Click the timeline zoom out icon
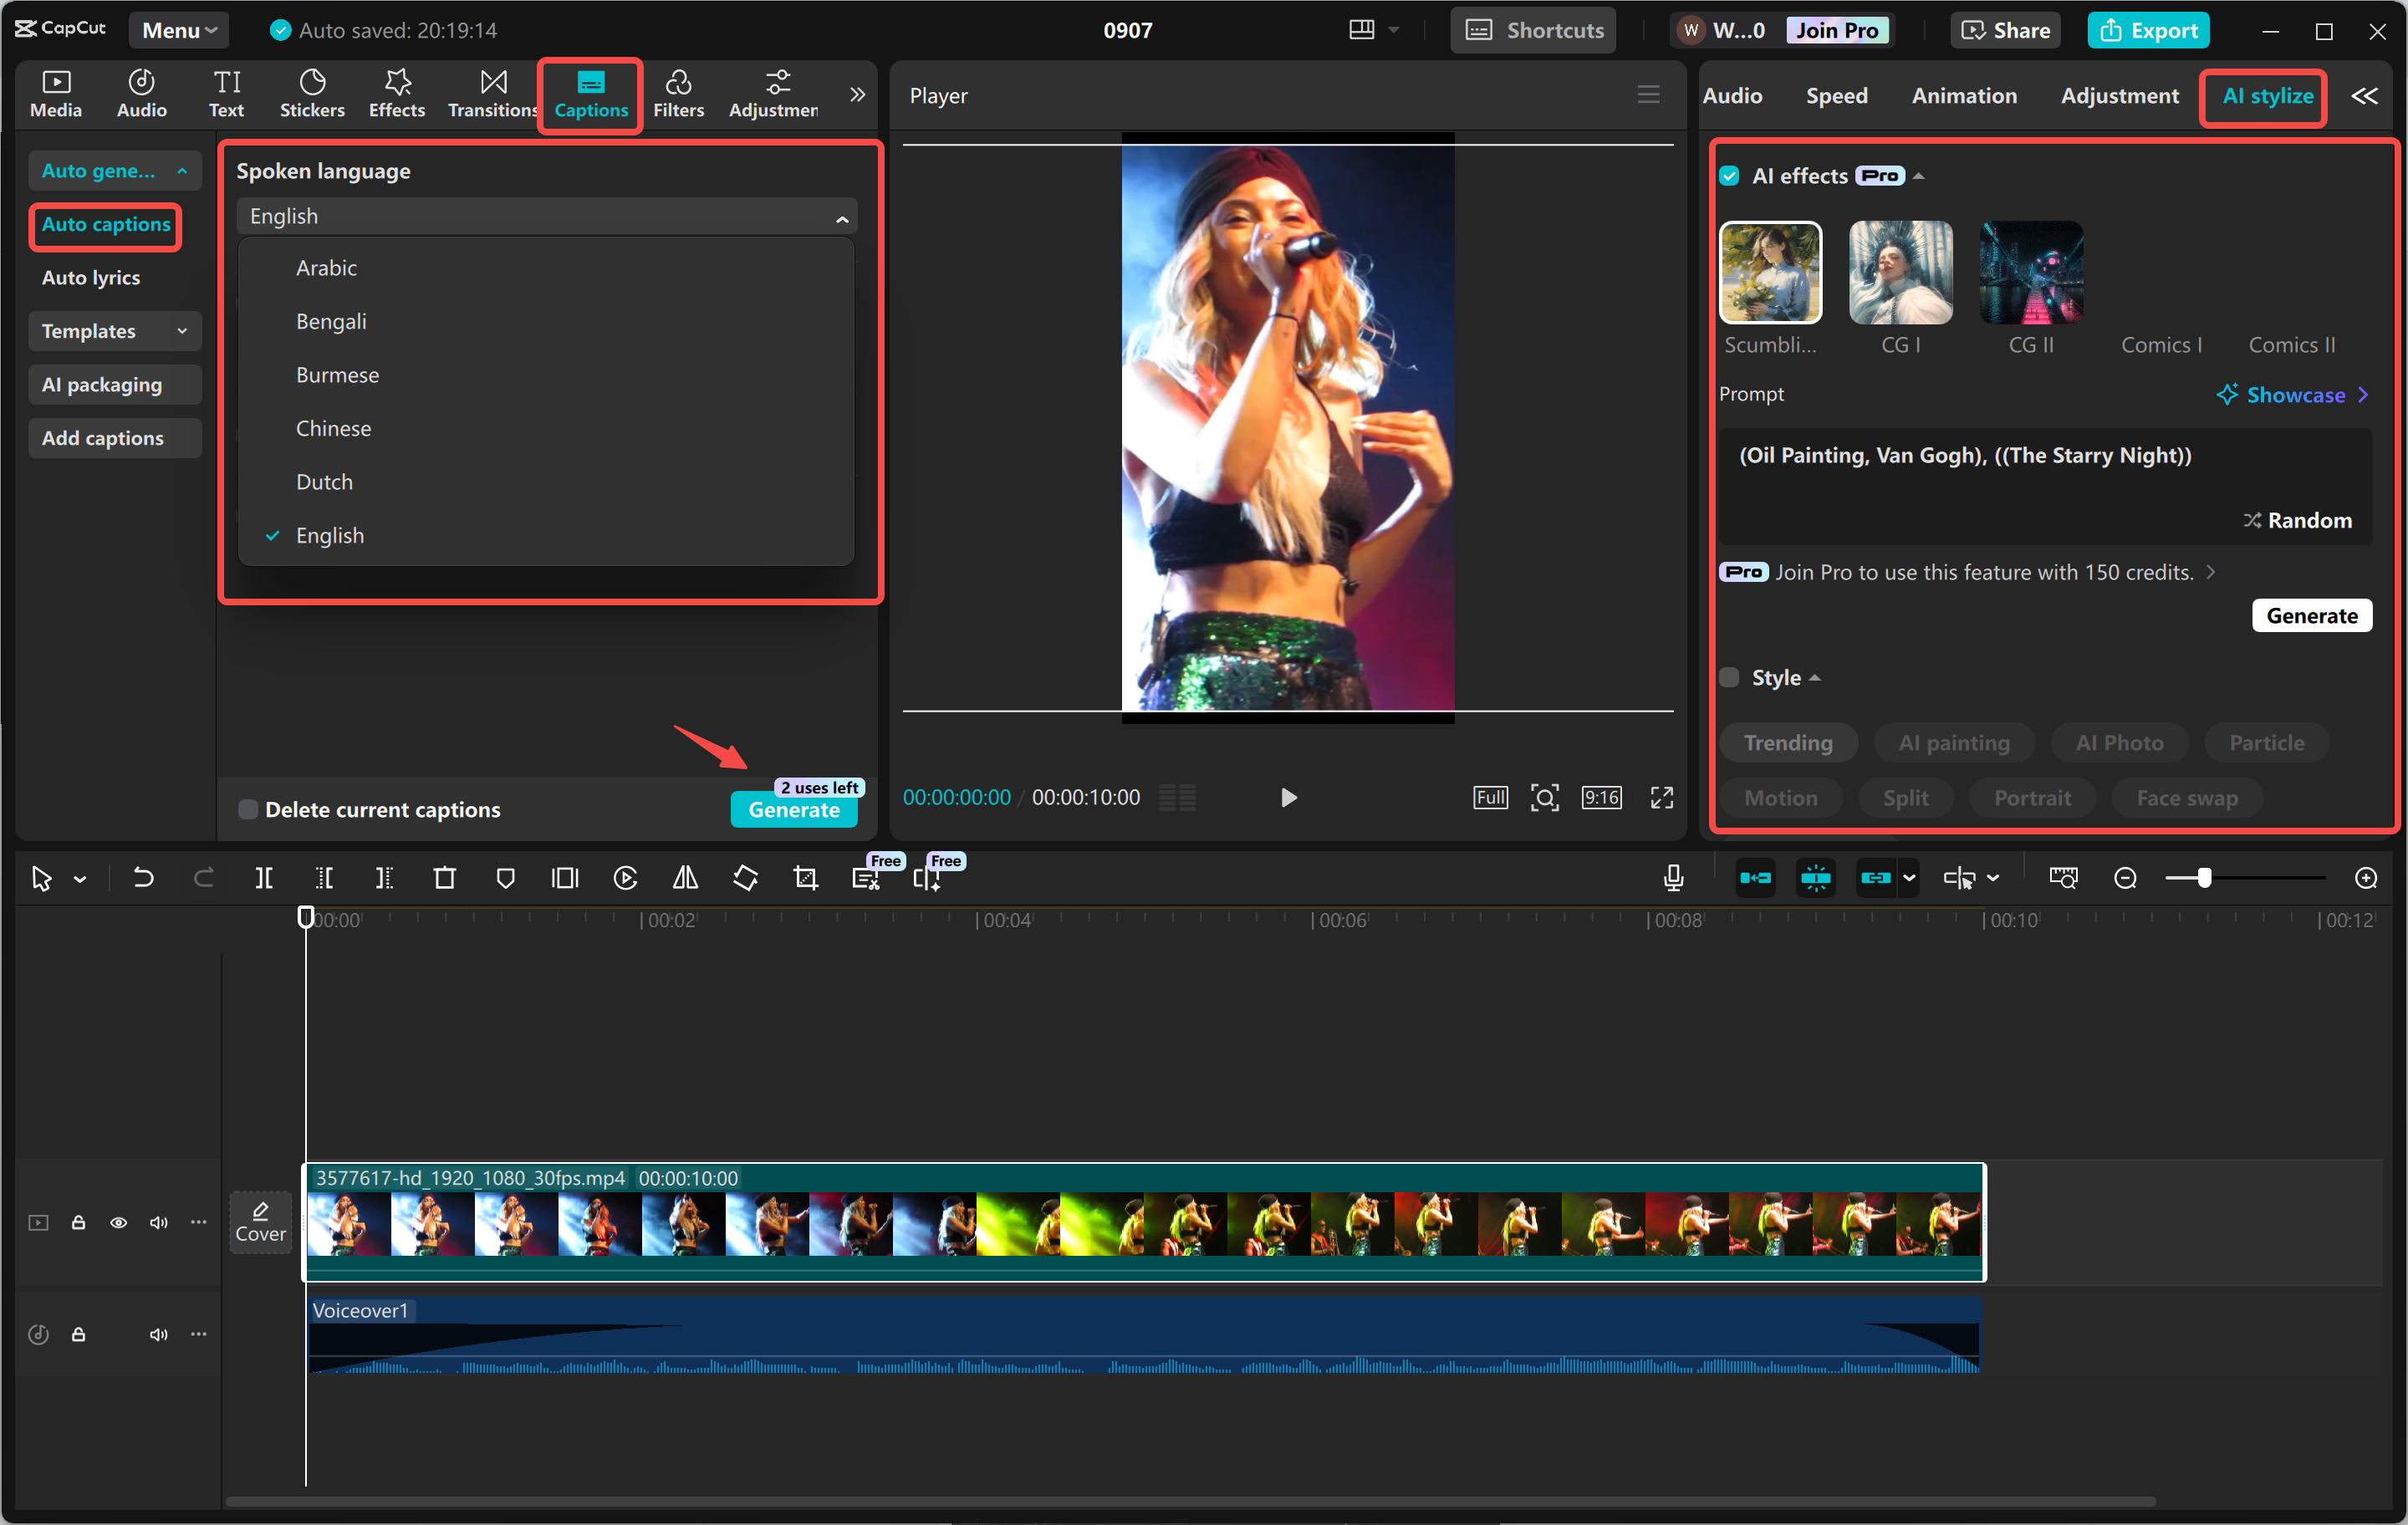 (x=2125, y=878)
